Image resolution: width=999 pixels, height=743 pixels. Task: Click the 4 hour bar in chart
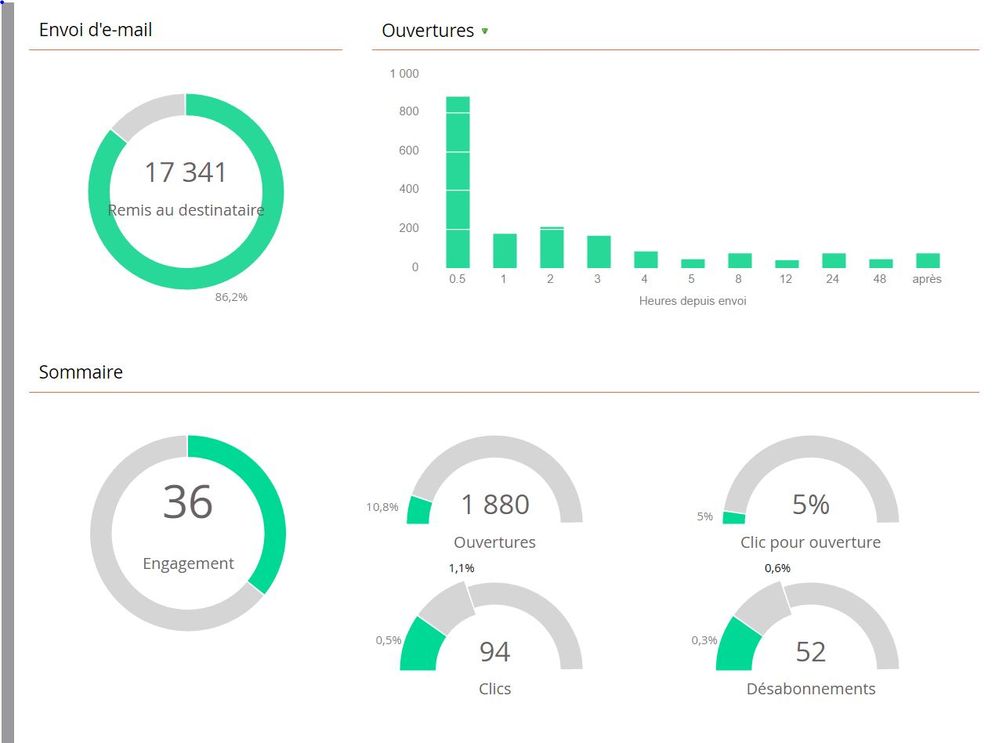(x=645, y=259)
